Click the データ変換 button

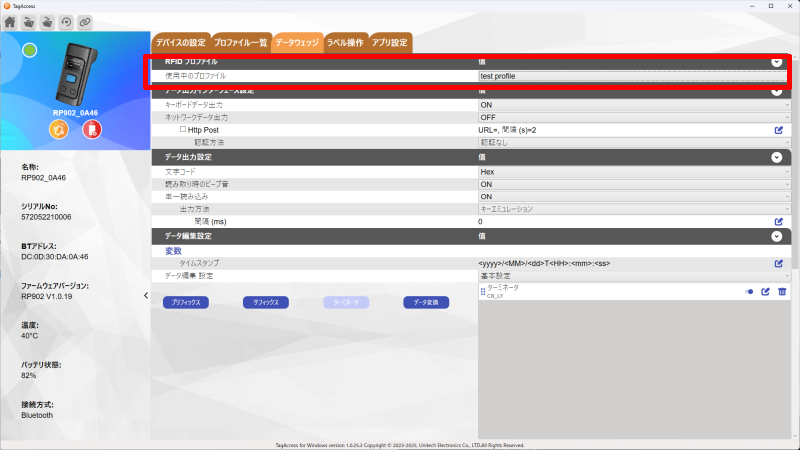click(425, 301)
